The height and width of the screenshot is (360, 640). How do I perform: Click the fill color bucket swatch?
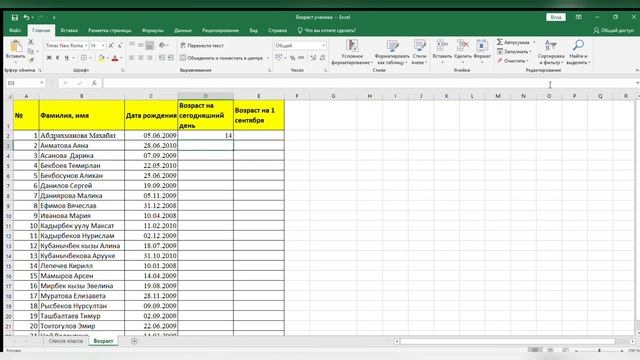(x=101, y=58)
